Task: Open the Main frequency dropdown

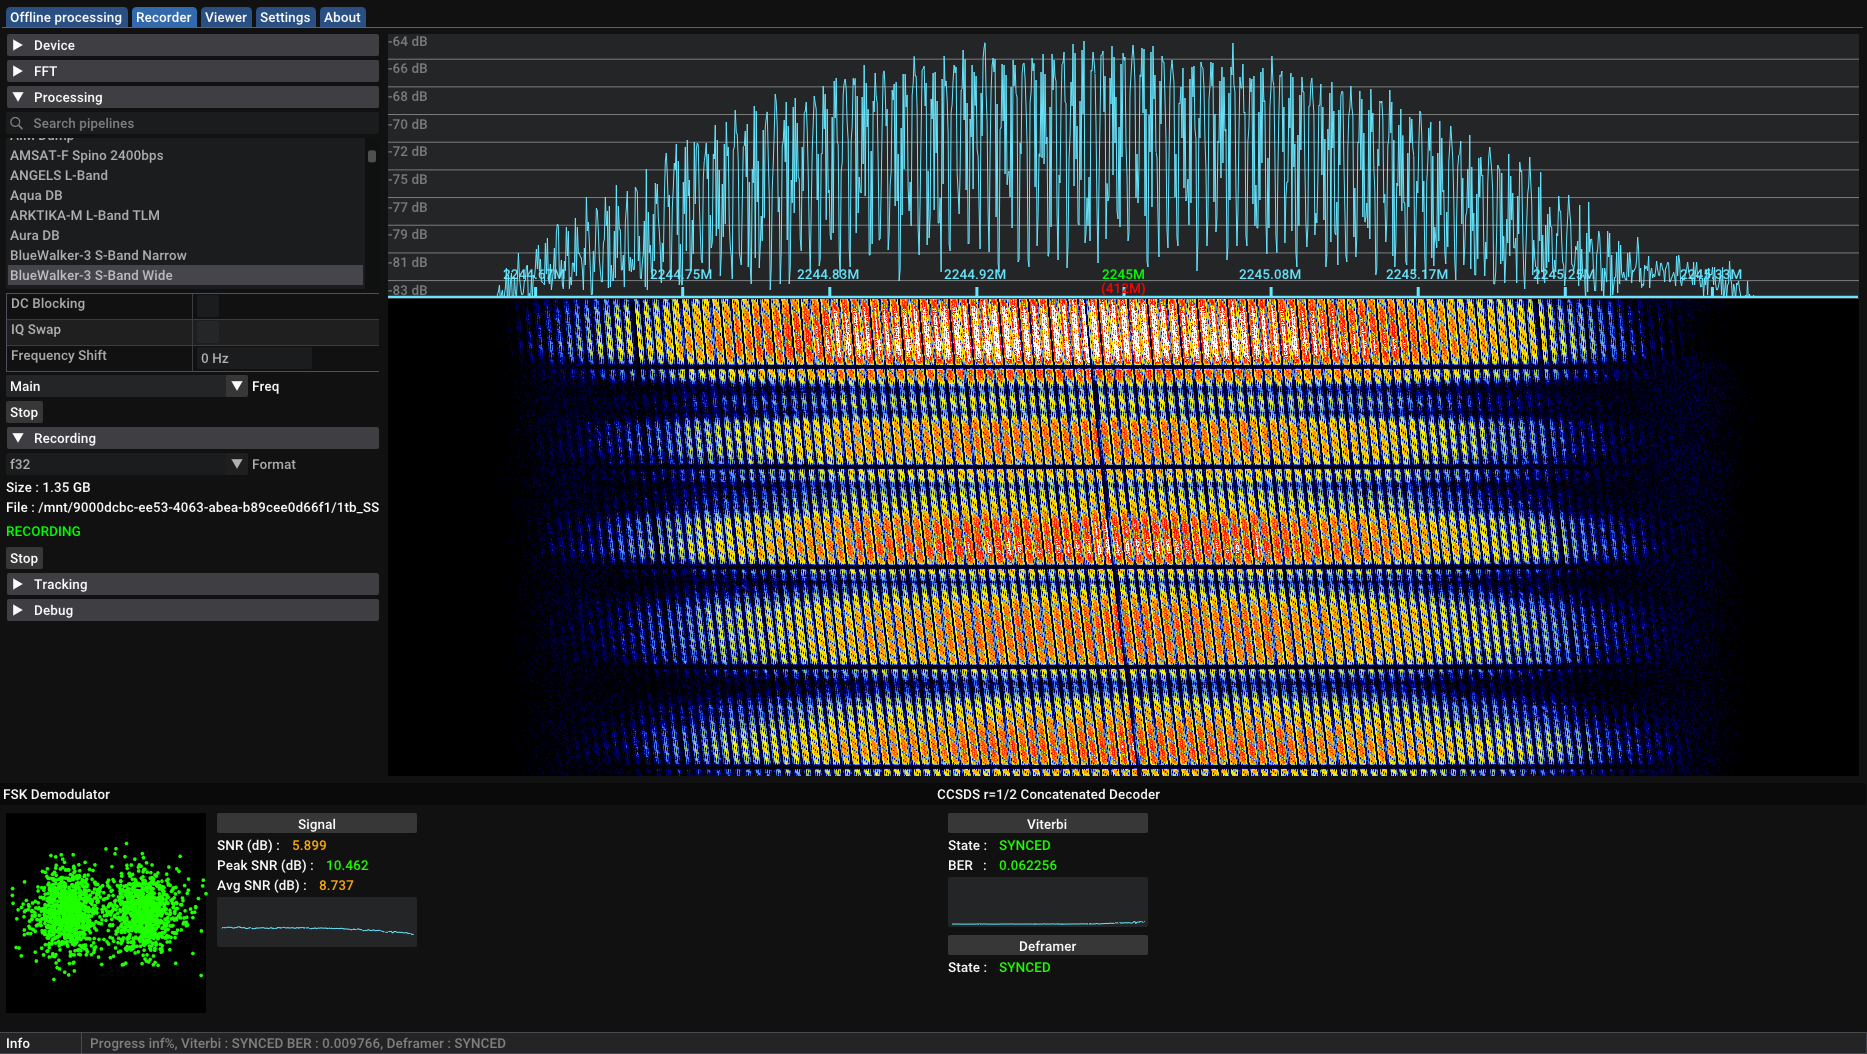Action: pyautogui.click(x=236, y=386)
